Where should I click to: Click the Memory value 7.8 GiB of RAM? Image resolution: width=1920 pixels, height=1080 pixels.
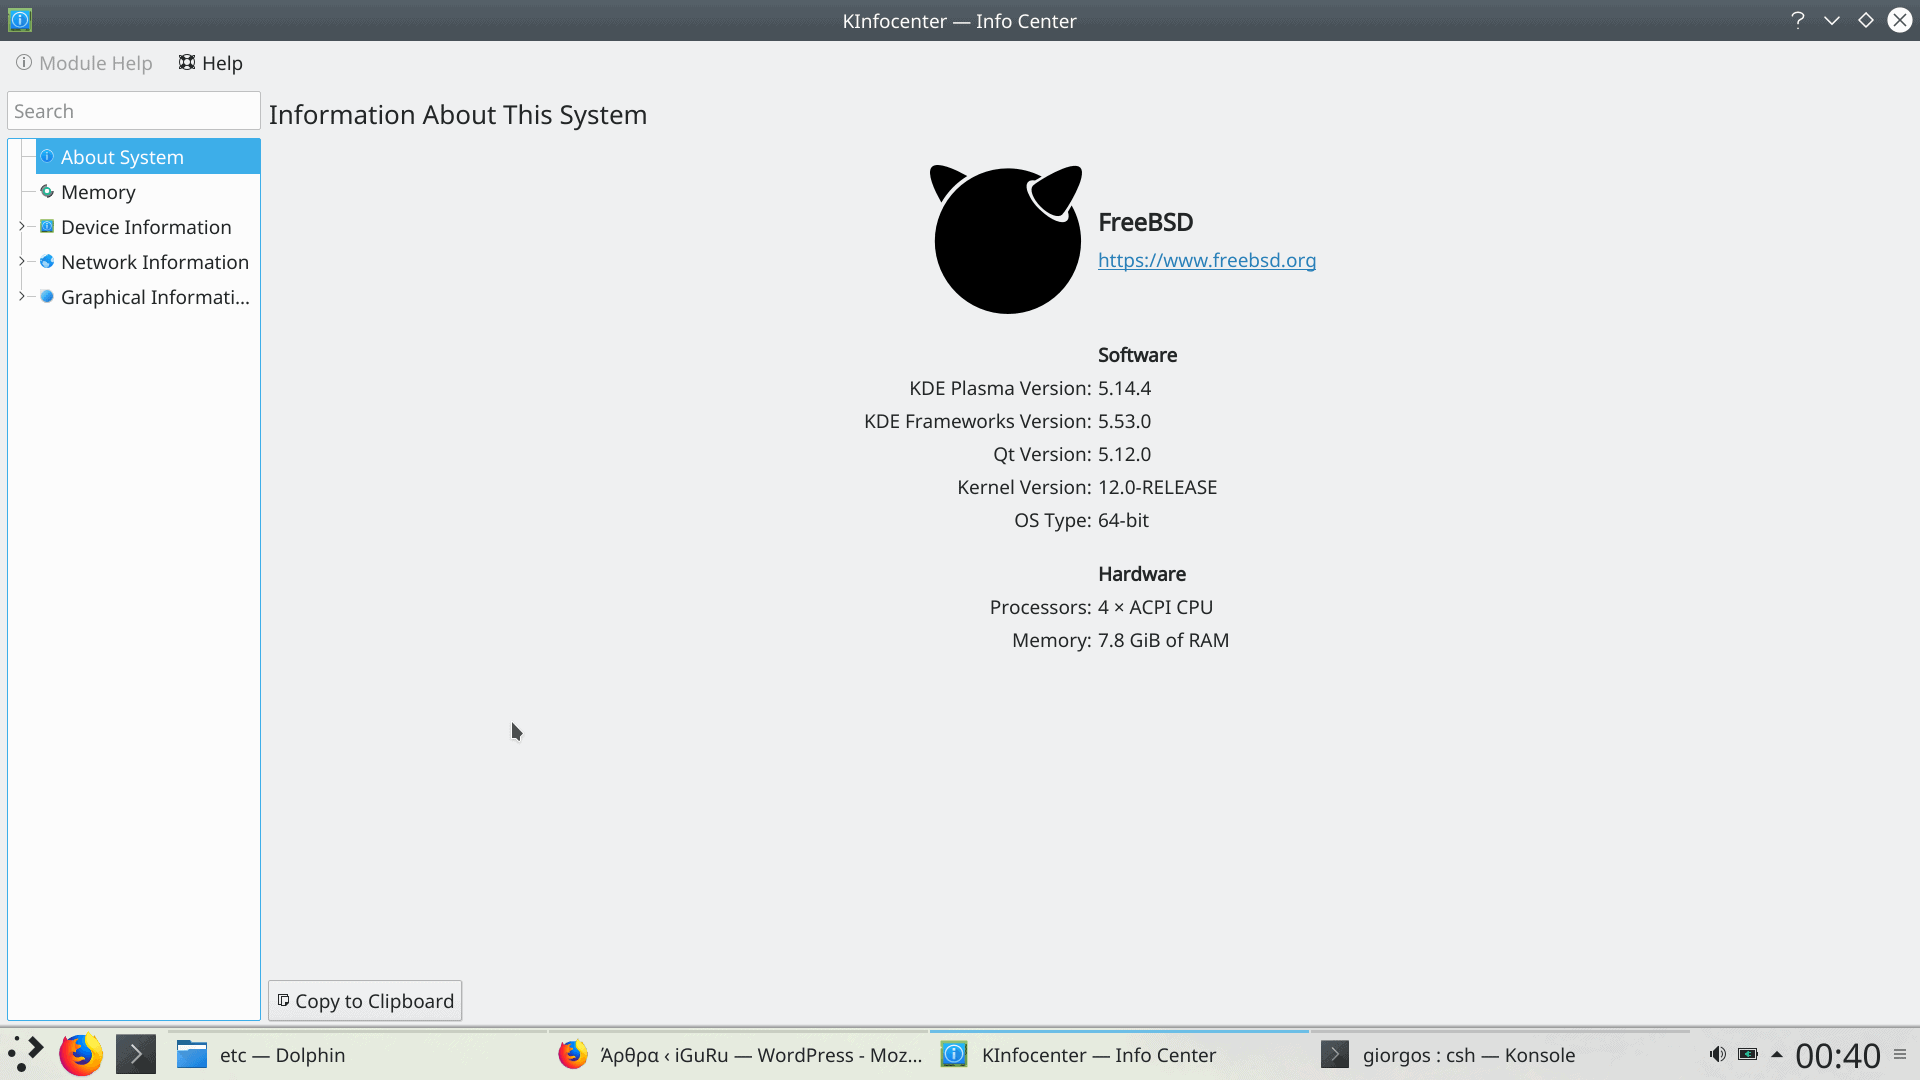(x=1163, y=640)
